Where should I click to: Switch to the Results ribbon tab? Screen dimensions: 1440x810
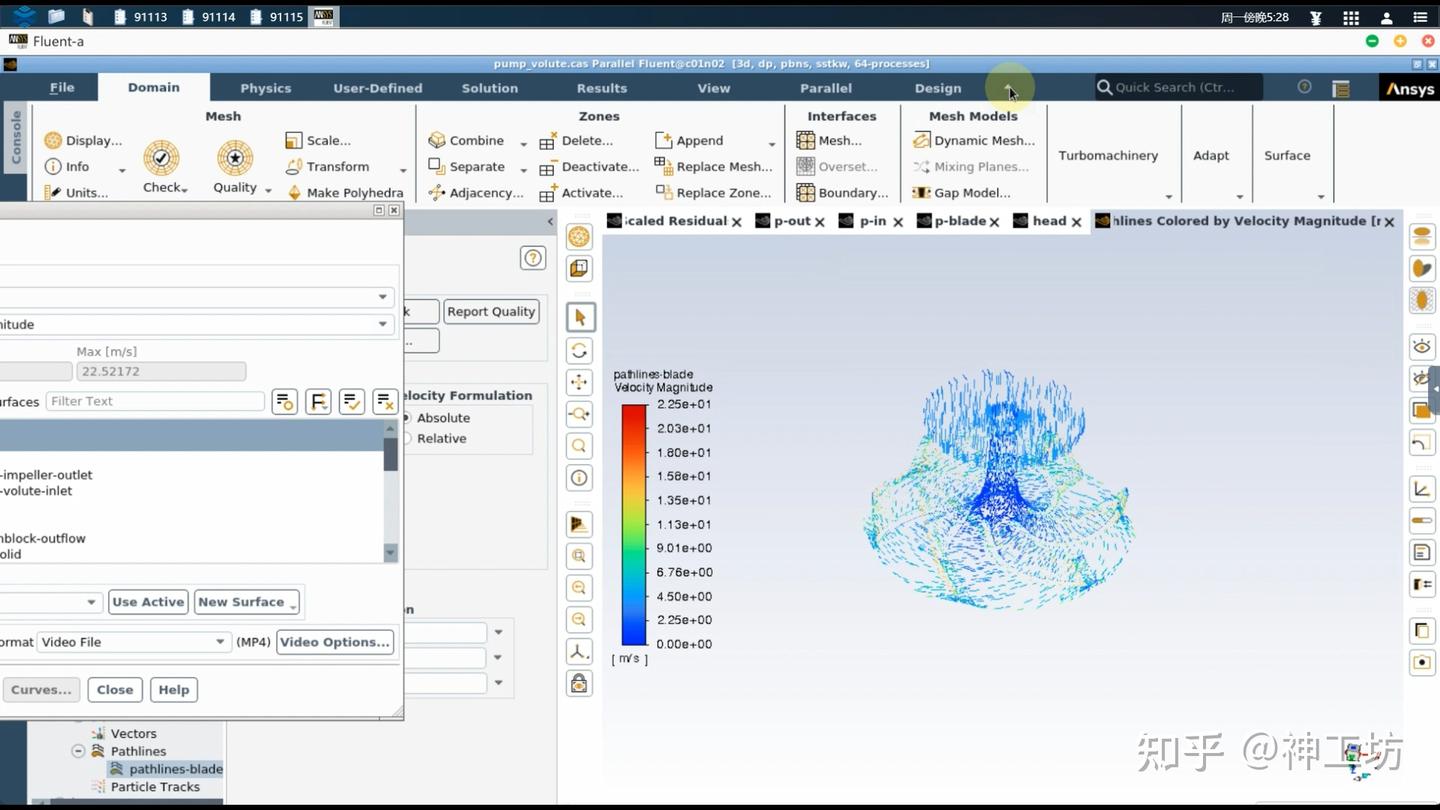[602, 88]
